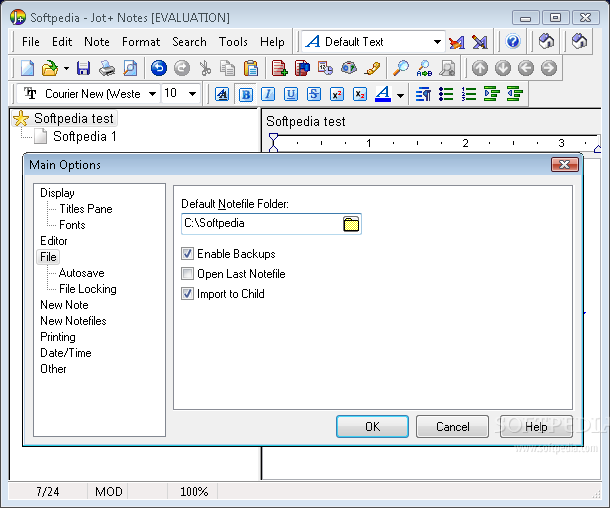Open the File menu

tap(31, 42)
